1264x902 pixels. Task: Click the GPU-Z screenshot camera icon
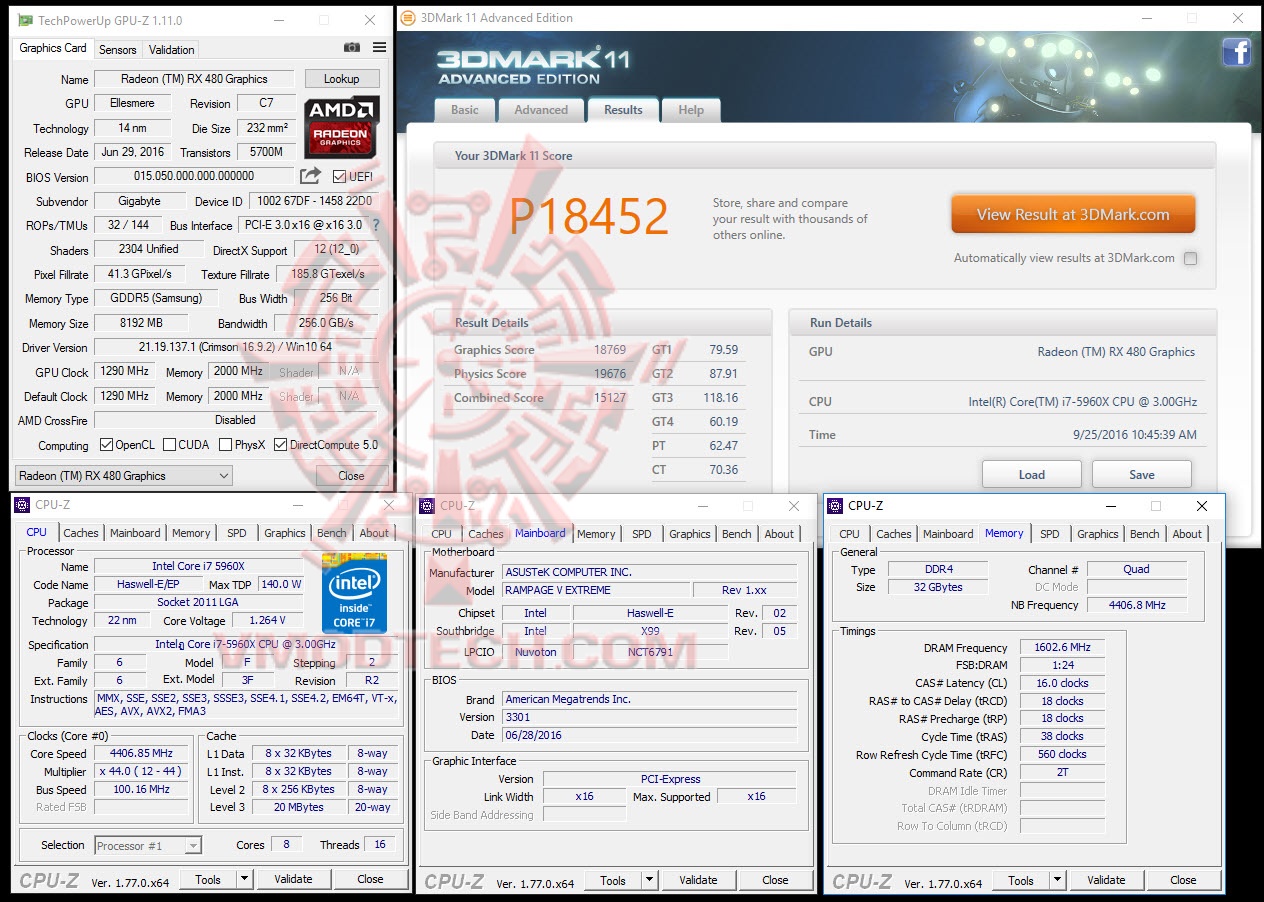[x=351, y=48]
